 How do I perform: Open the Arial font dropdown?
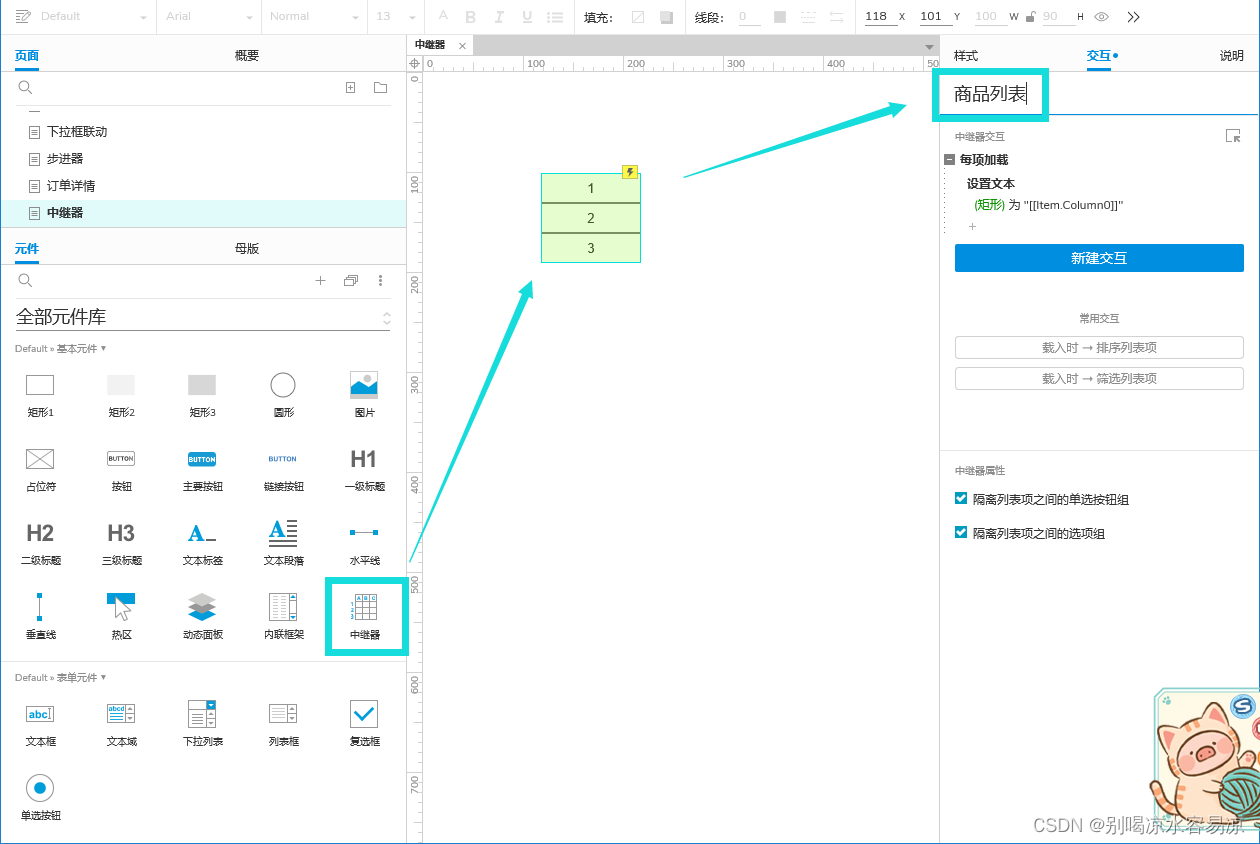208,17
